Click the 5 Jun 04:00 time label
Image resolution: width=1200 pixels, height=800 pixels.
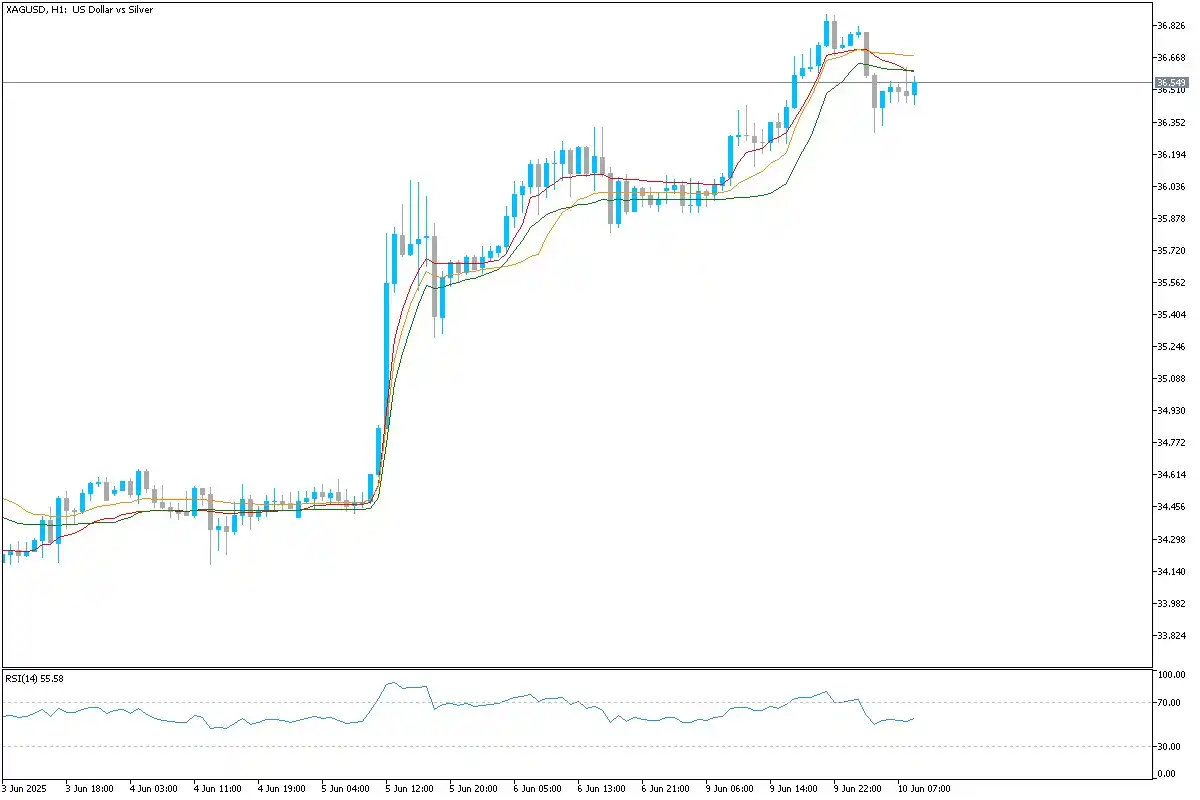point(345,789)
